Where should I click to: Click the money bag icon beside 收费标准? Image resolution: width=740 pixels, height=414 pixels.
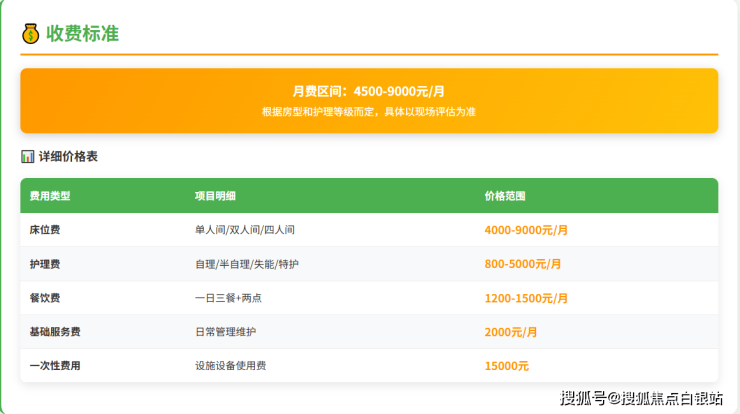pos(30,33)
